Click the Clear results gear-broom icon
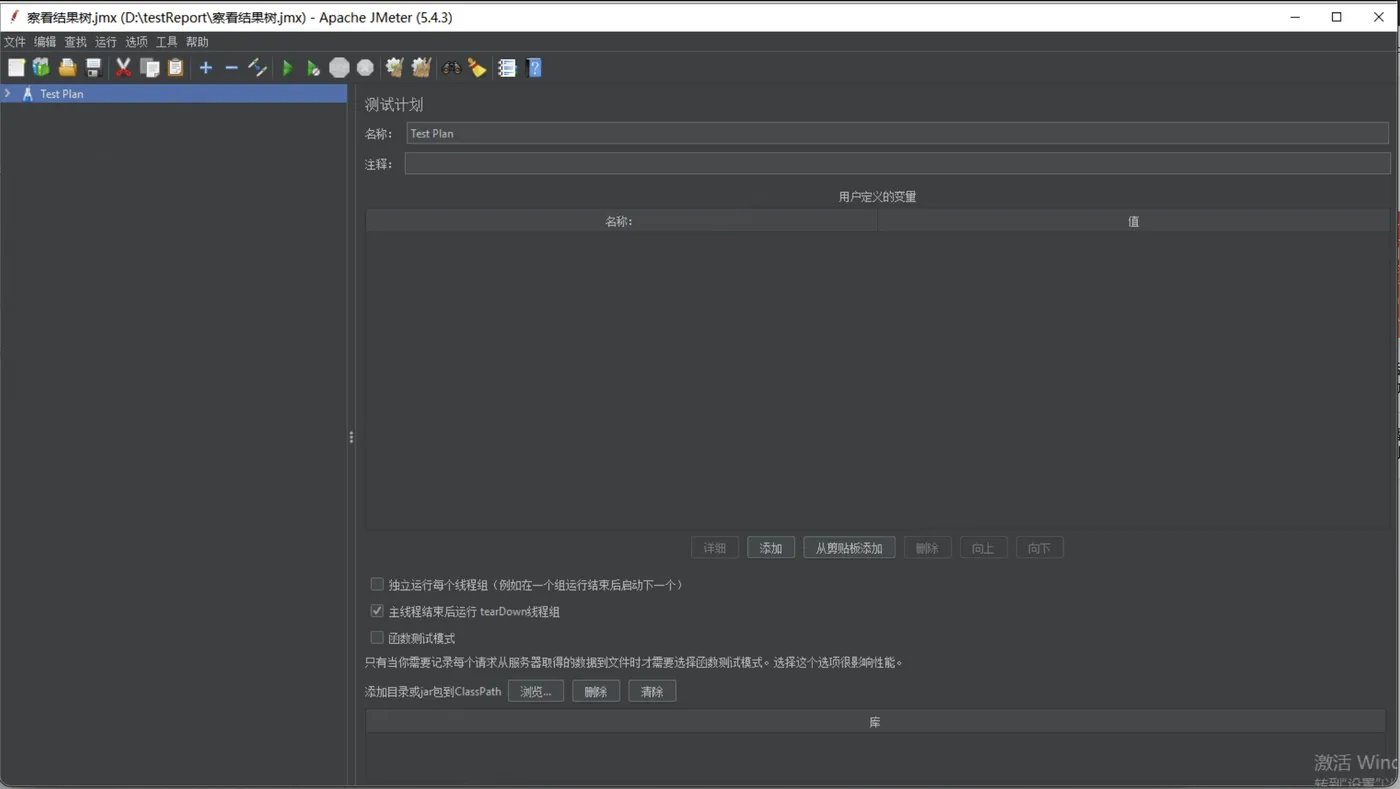This screenshot has height=789, width=1400. tap(395, 67)
